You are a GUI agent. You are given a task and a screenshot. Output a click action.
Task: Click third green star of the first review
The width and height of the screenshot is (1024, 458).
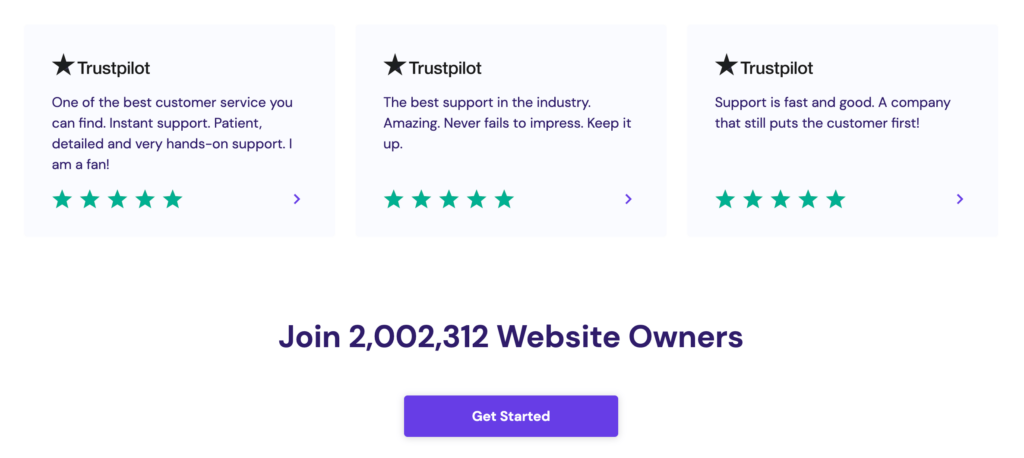[x=117, y=199]
